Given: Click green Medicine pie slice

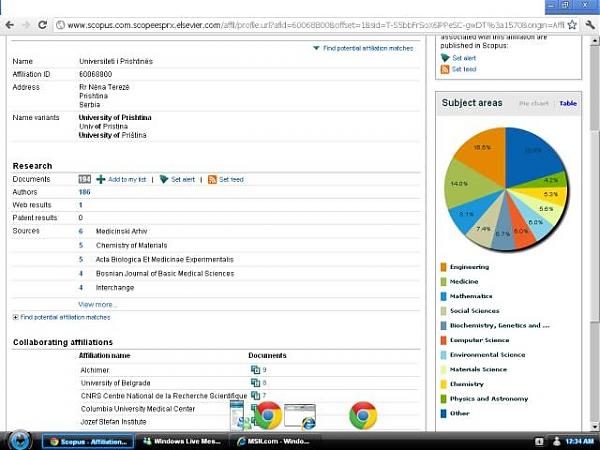Looking at the screenshot, I should [465, 184].
